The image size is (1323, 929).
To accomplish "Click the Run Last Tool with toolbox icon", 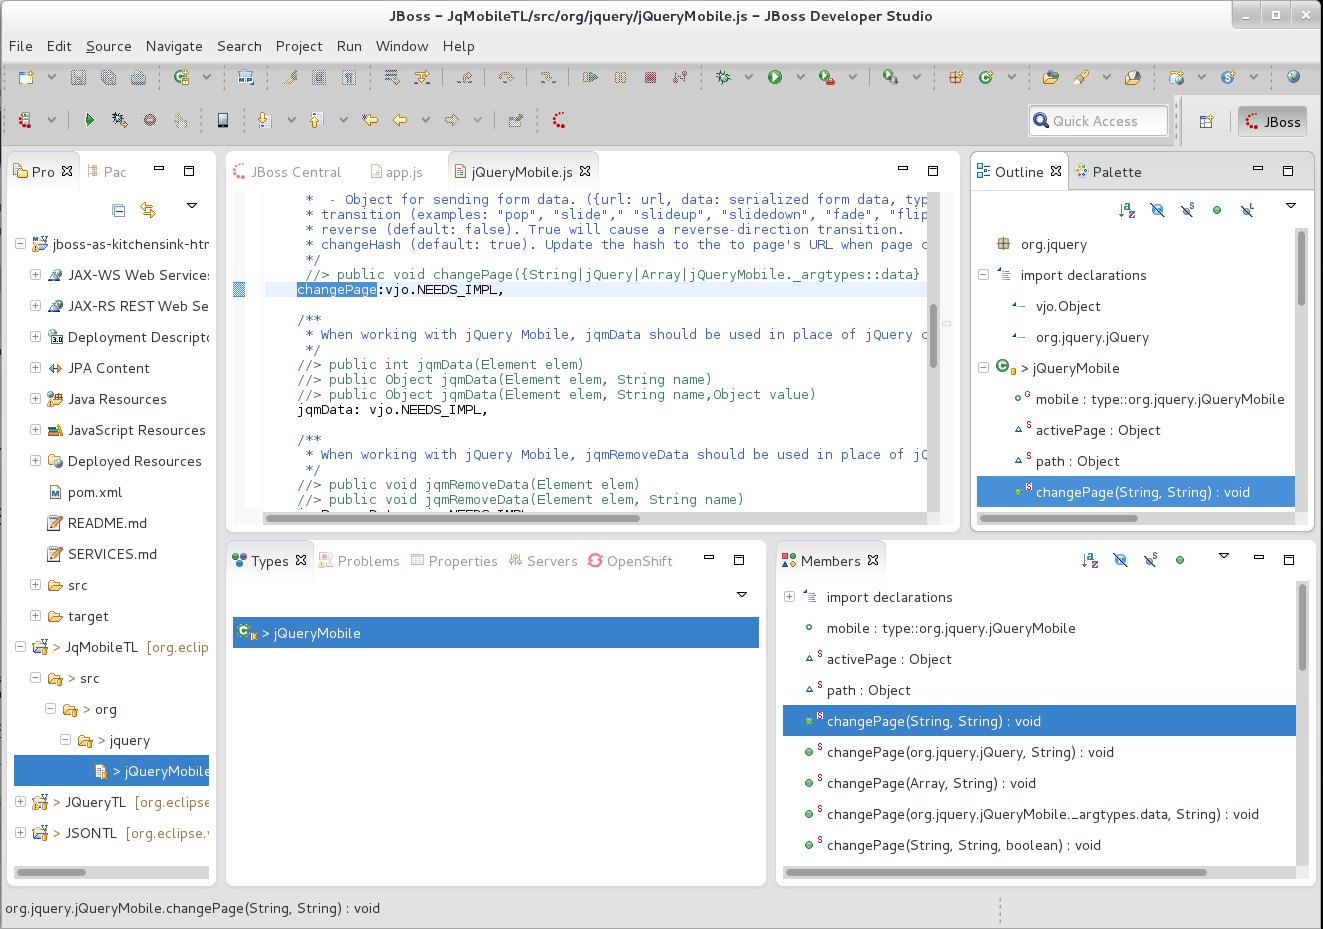I will tap(827, 77).
